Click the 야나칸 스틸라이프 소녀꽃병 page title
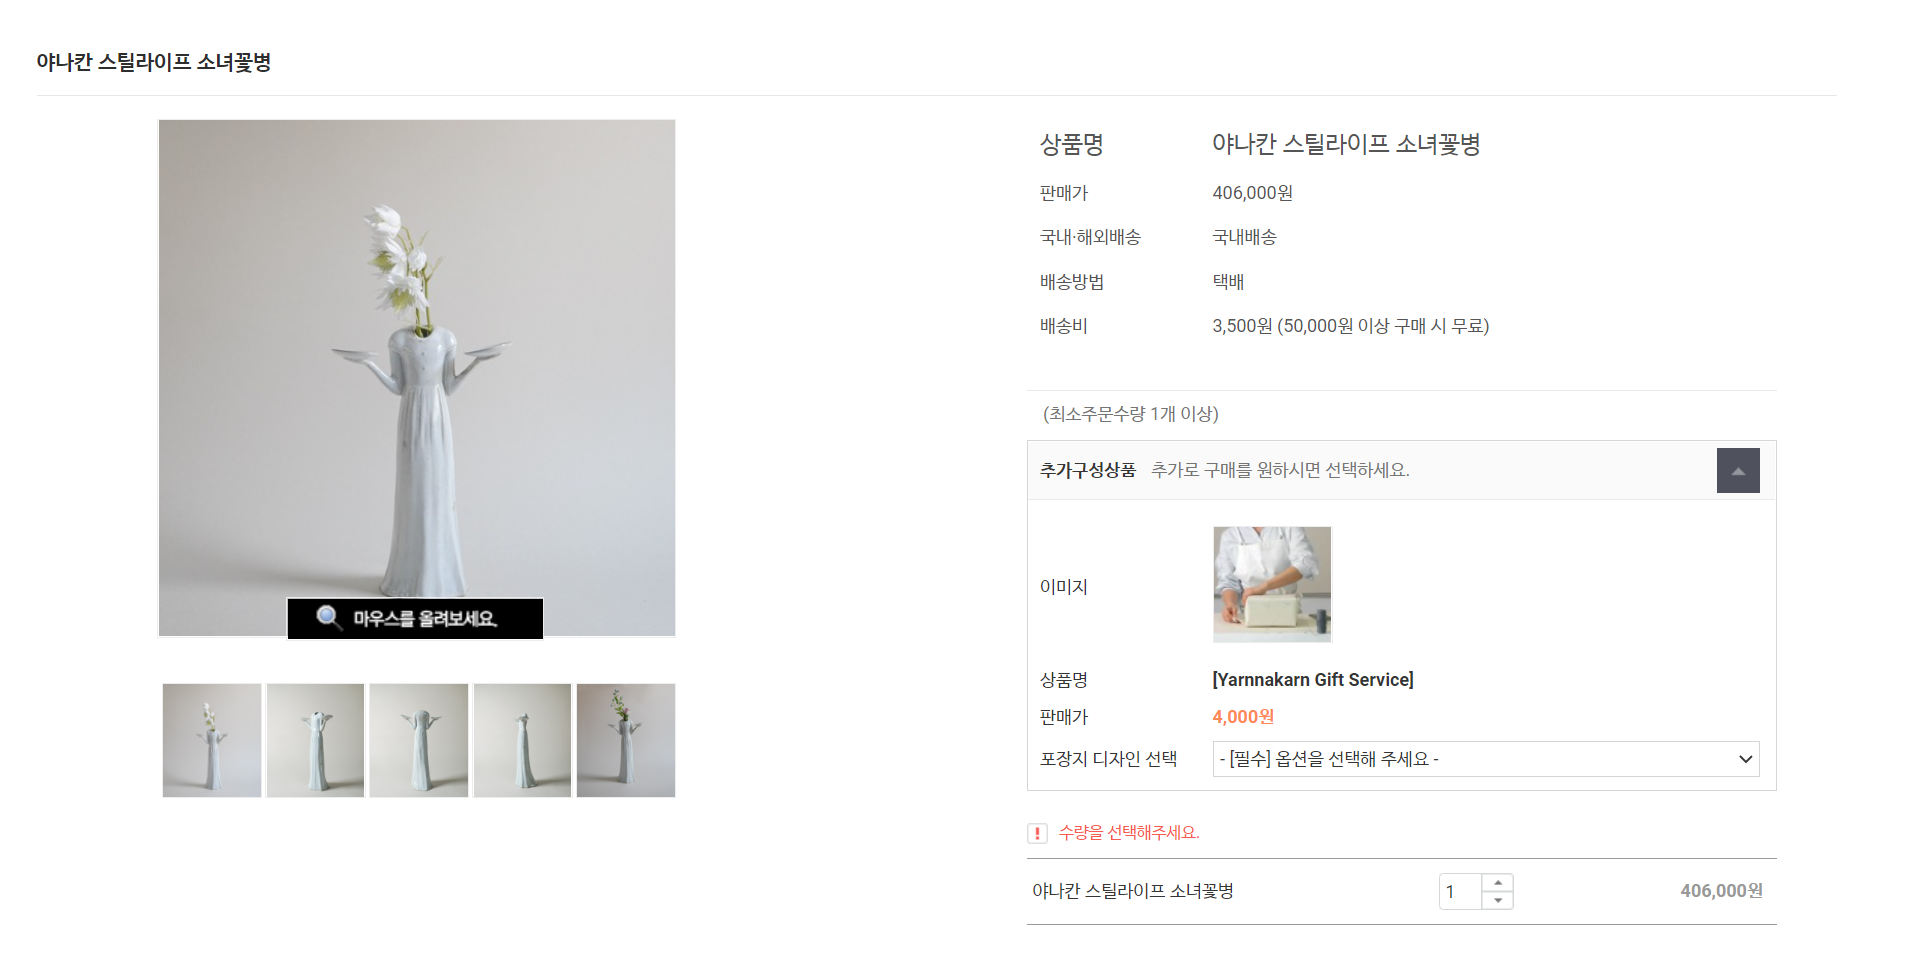 tap(154, 62)
